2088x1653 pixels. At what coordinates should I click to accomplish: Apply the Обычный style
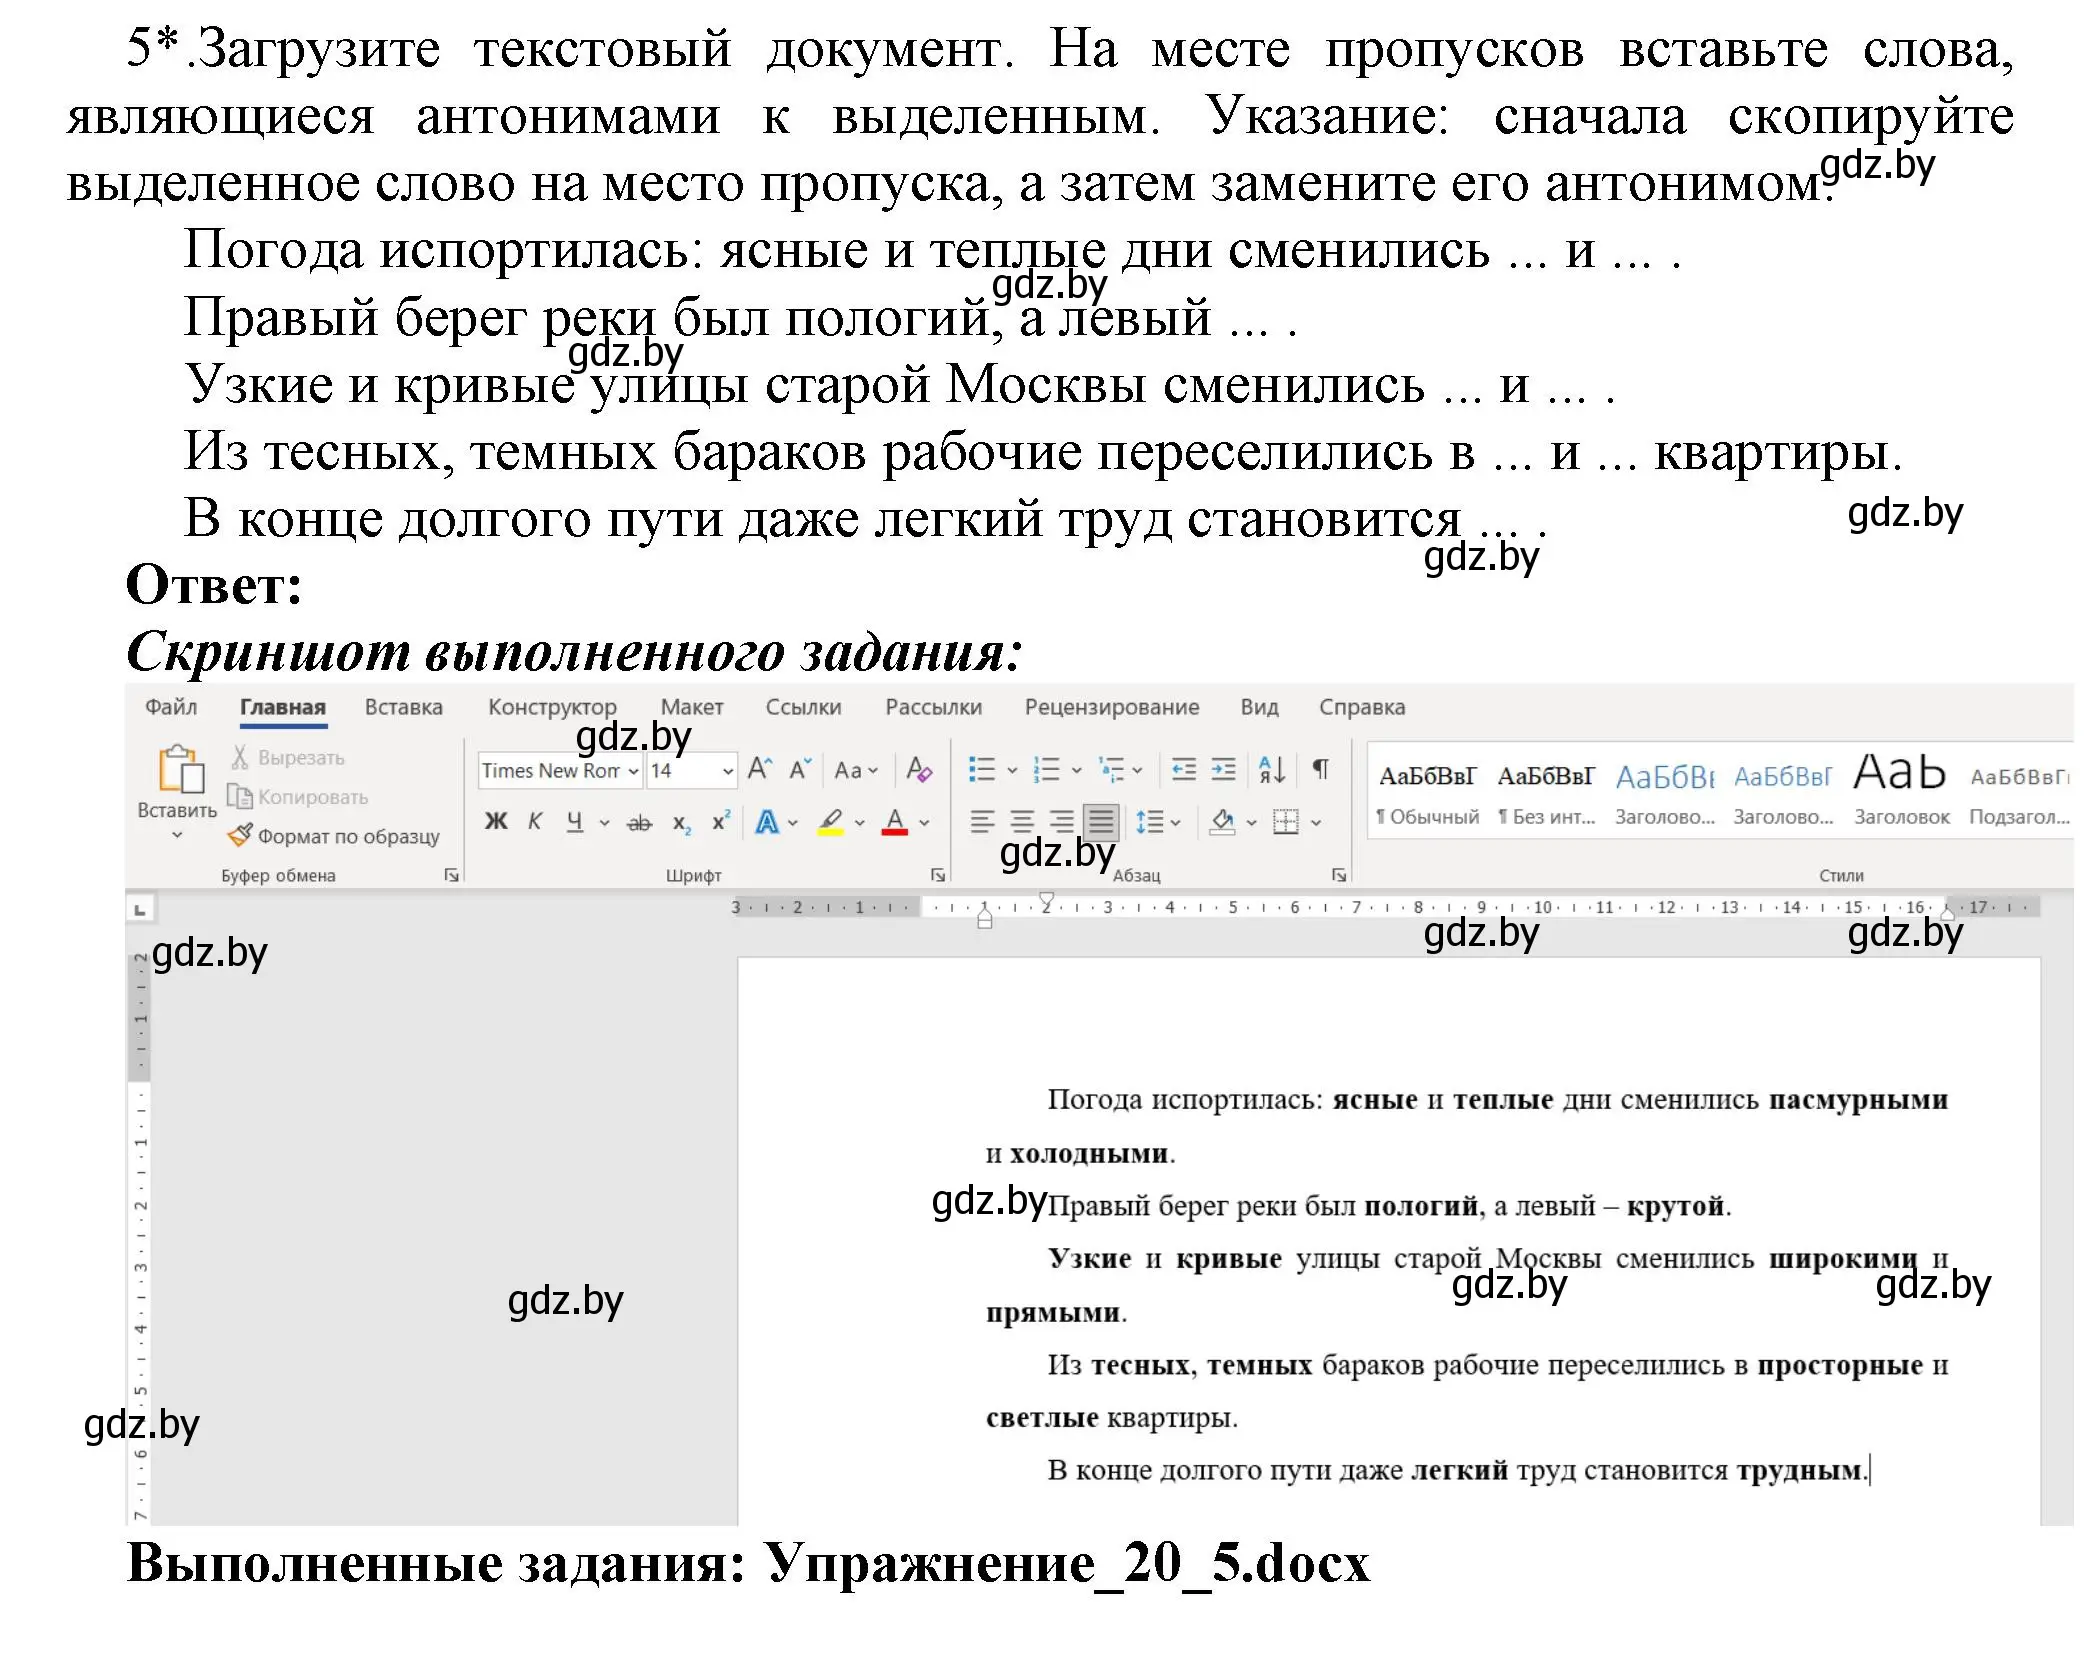pyautogui.click(x=1427, y=795)
